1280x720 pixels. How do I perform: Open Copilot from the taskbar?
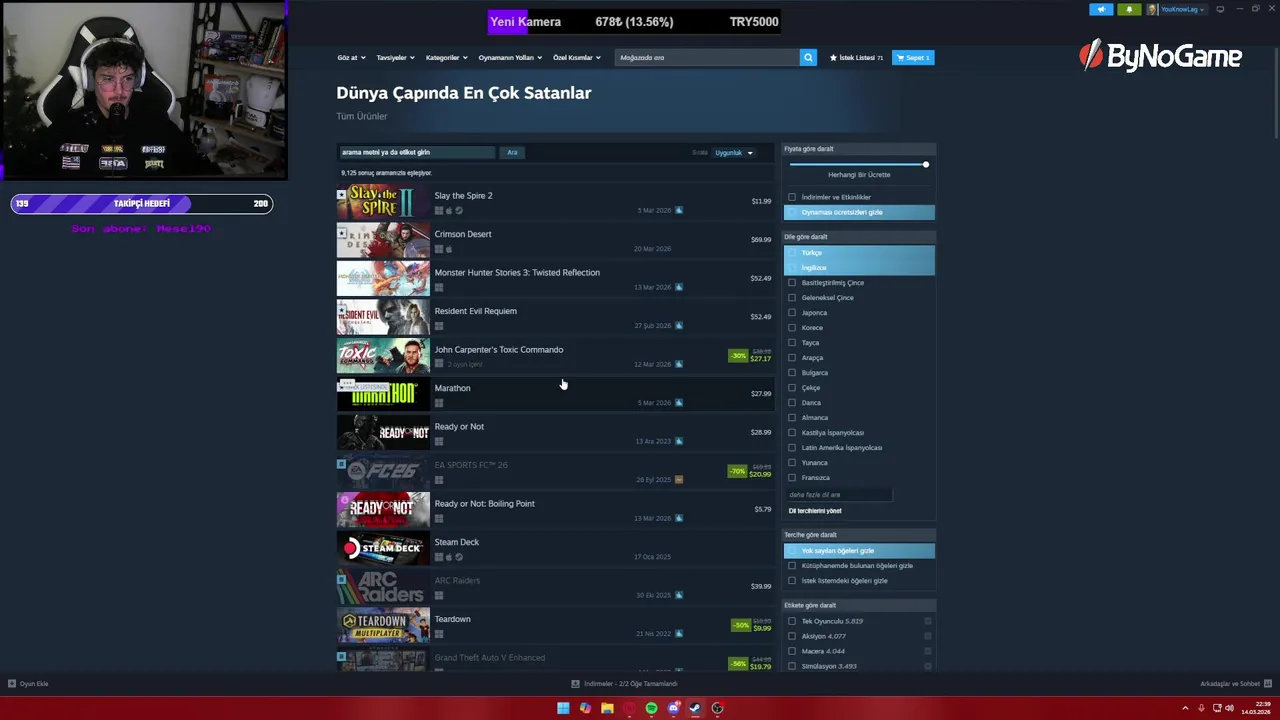[585, 708]
